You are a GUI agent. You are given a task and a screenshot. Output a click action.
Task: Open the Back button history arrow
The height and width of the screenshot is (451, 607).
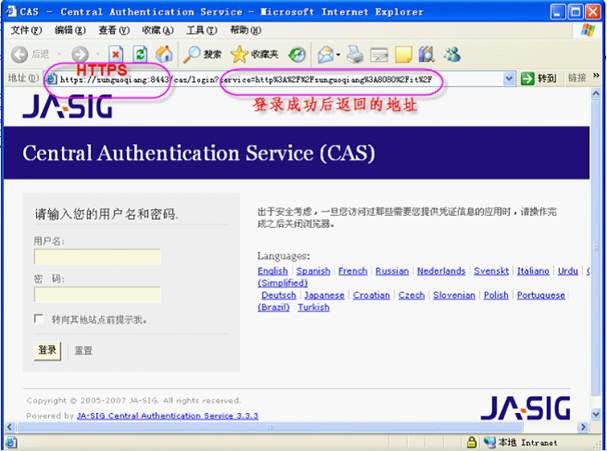(x=59, y=55)
